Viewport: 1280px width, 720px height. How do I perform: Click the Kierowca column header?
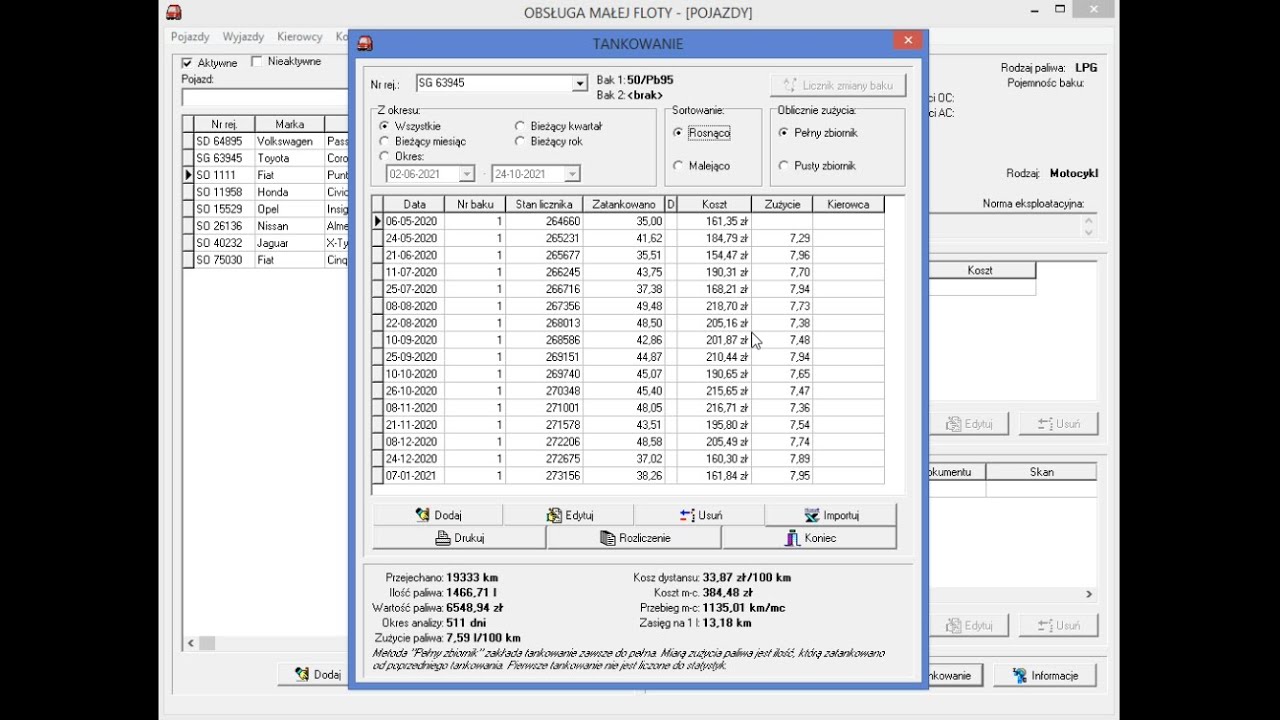(x=848, y=204)
